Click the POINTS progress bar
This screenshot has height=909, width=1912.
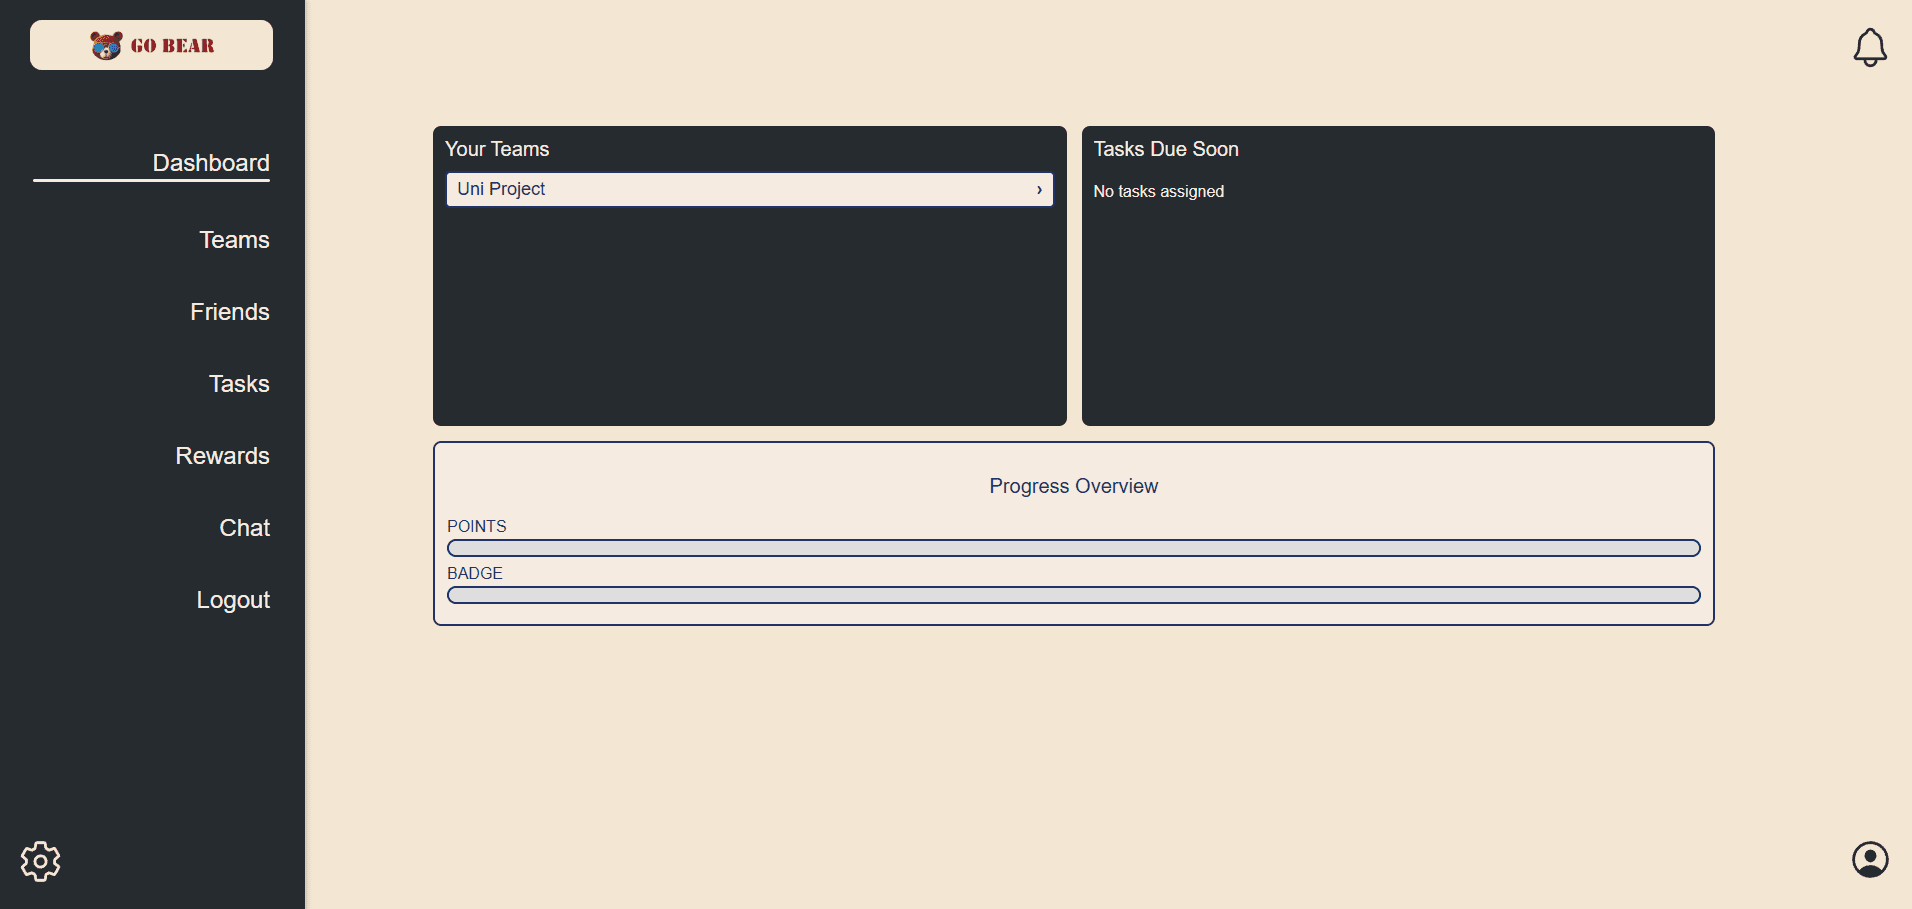click(x=1073, y=548)
